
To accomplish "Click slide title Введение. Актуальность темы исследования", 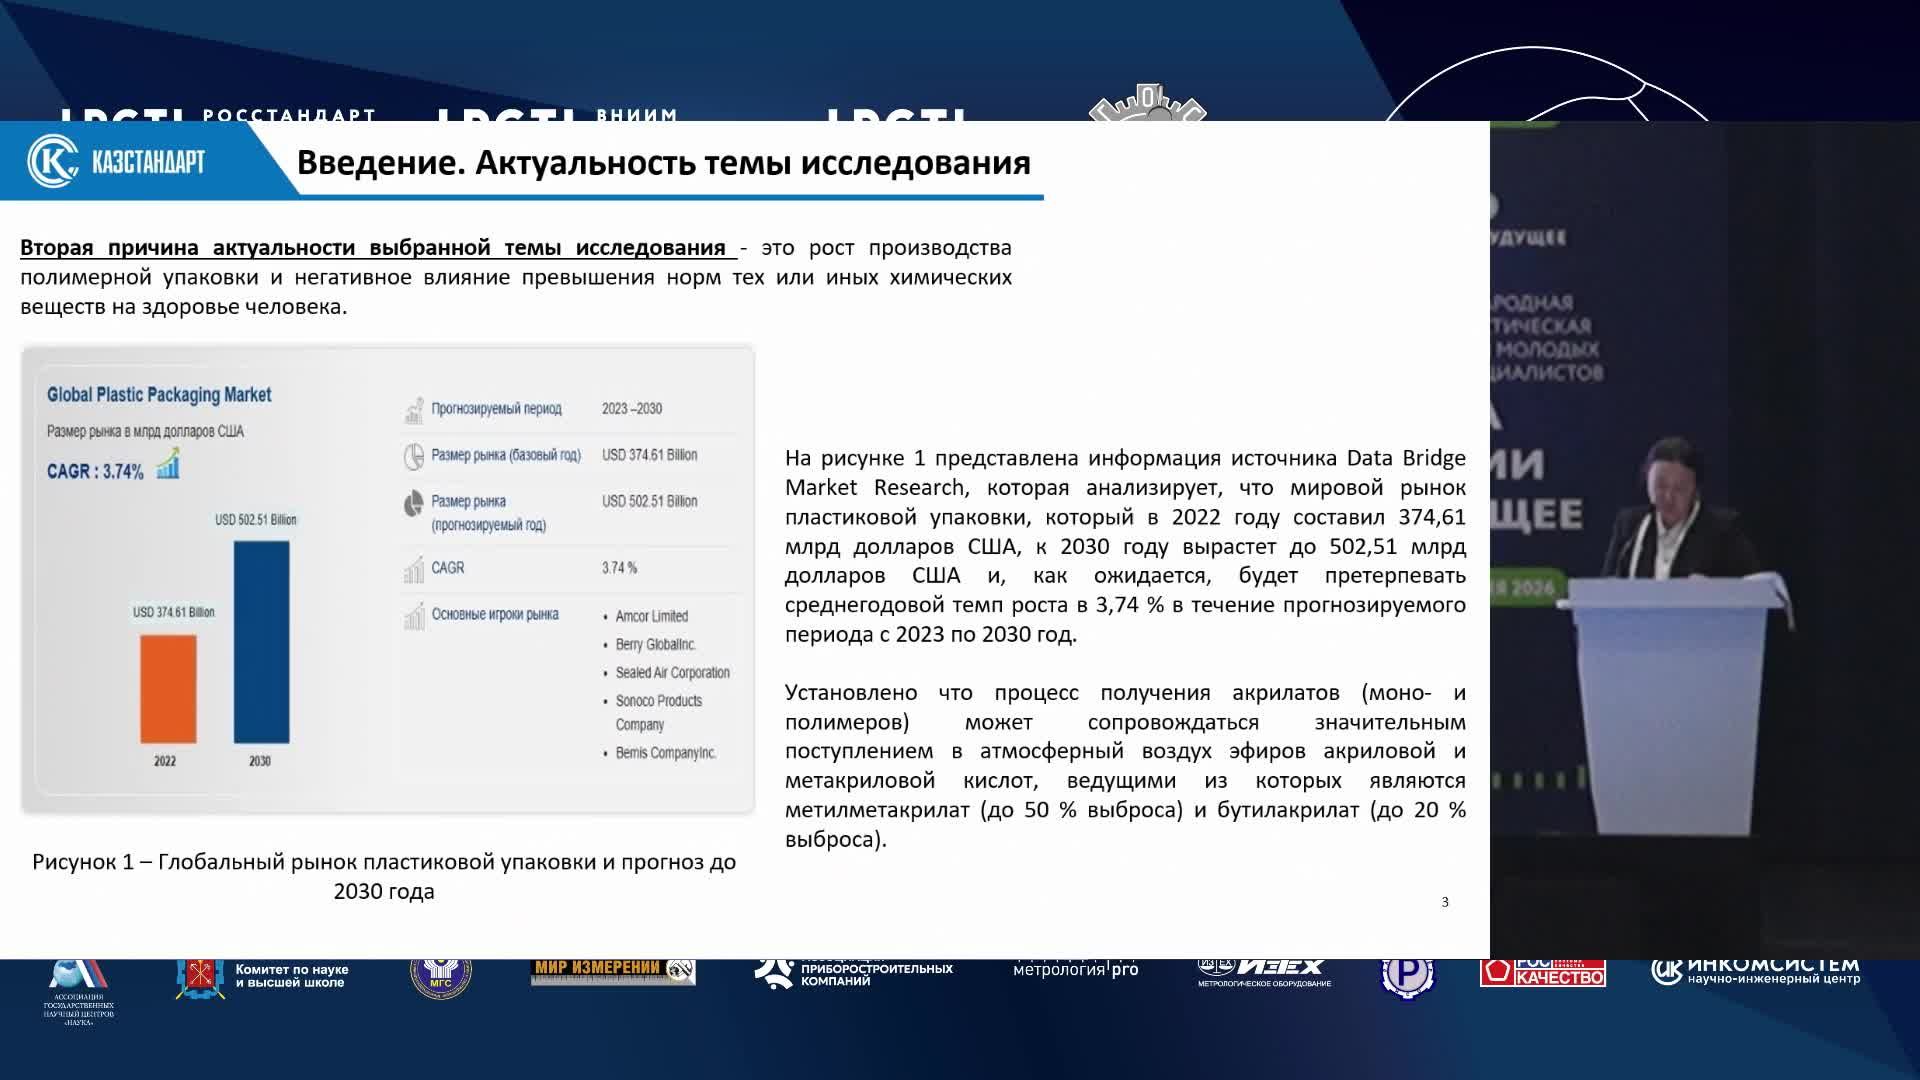I will 664,163.
